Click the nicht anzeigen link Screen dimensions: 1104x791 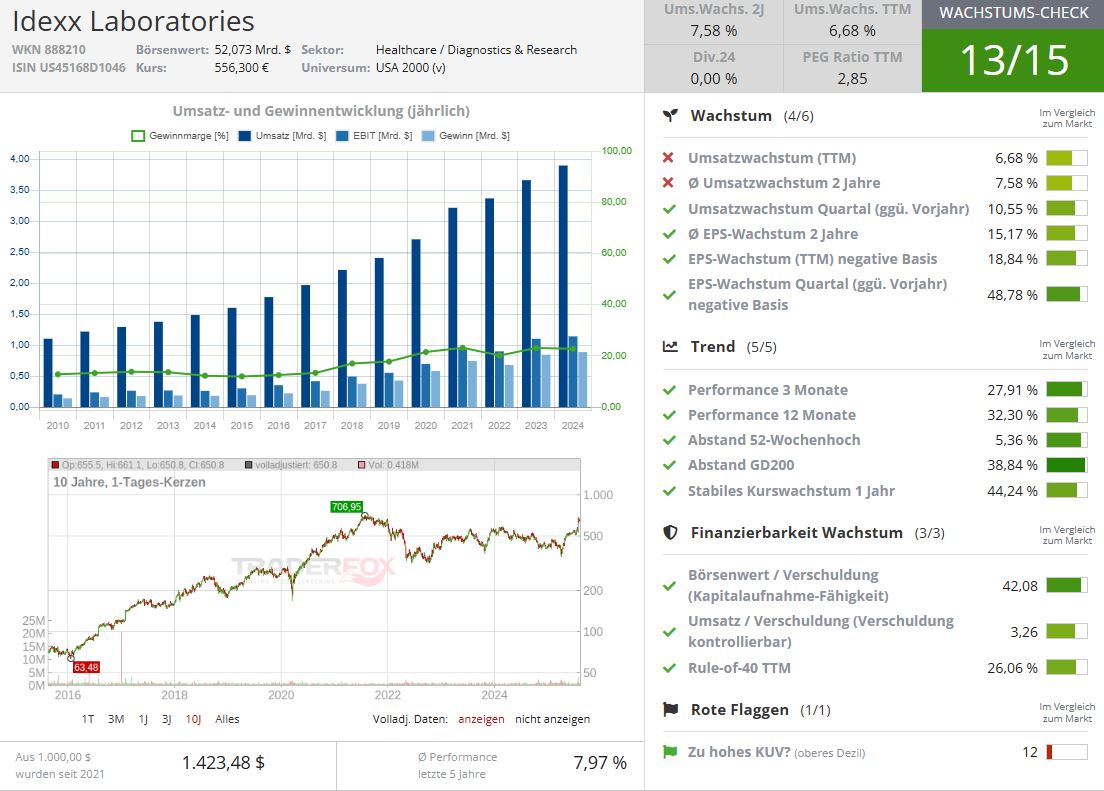[553, 719]
